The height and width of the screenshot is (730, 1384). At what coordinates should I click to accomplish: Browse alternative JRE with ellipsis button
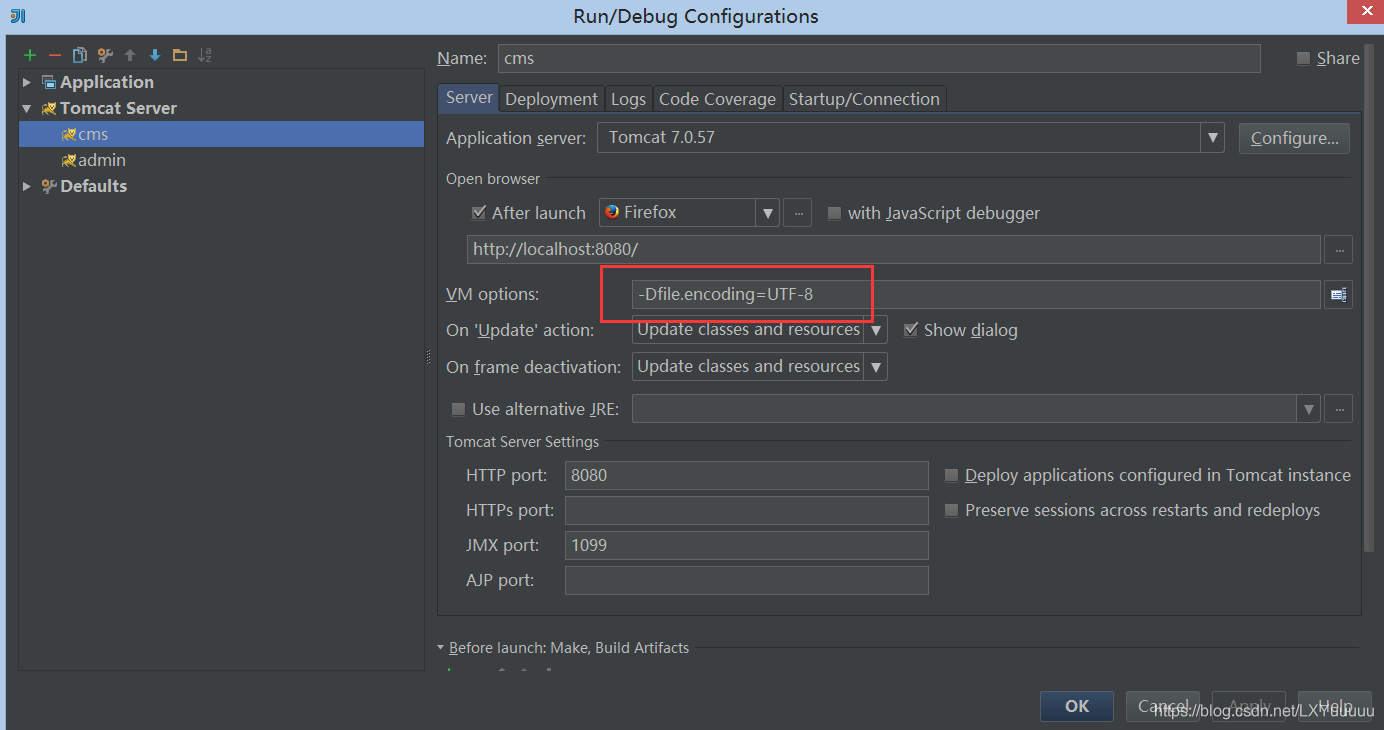[1338, 408]
